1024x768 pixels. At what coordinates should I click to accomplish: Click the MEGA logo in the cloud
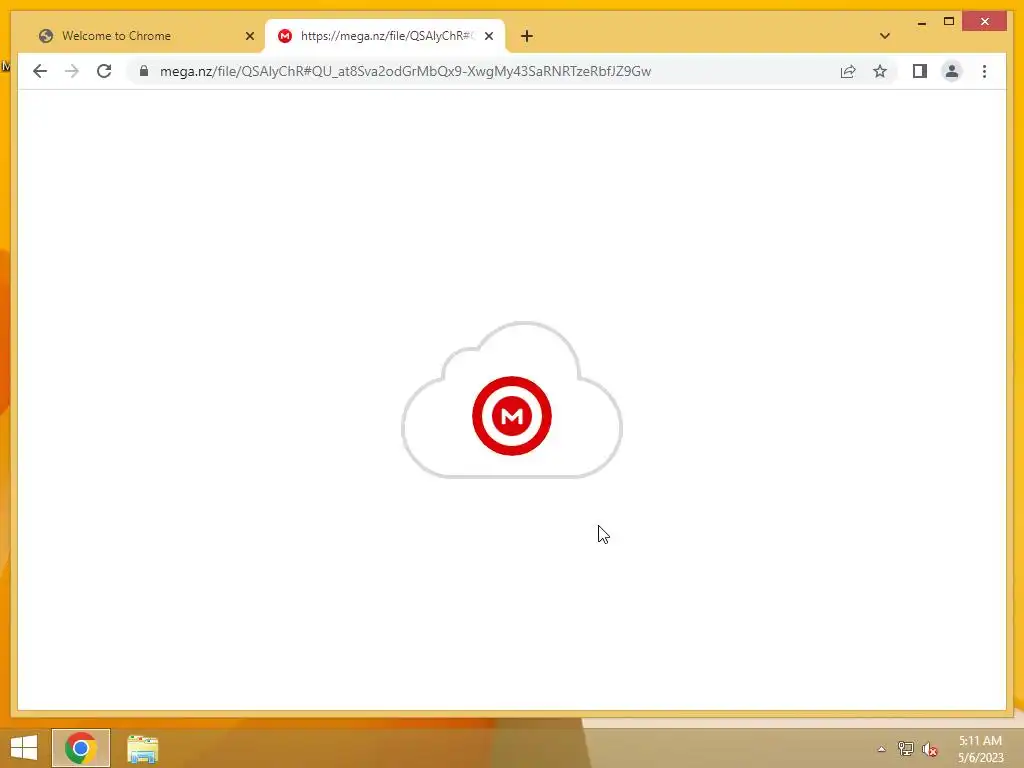pos(512,416)
